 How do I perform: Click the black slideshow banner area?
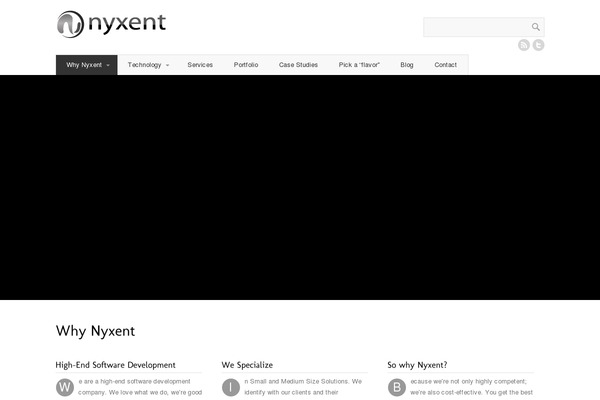[300, 187]
